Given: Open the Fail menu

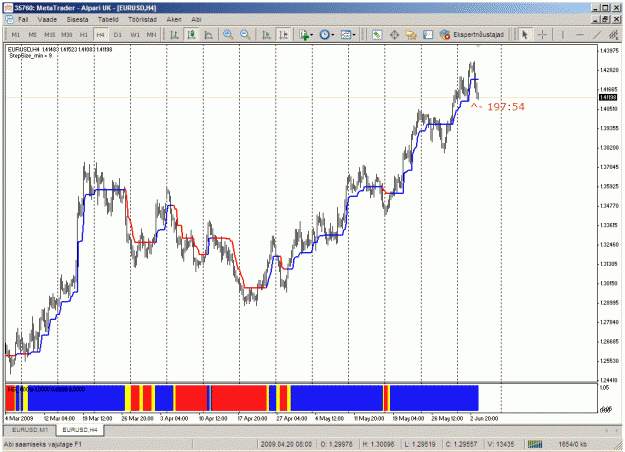Looking at the screenshot, I should (x=23, y=19).
